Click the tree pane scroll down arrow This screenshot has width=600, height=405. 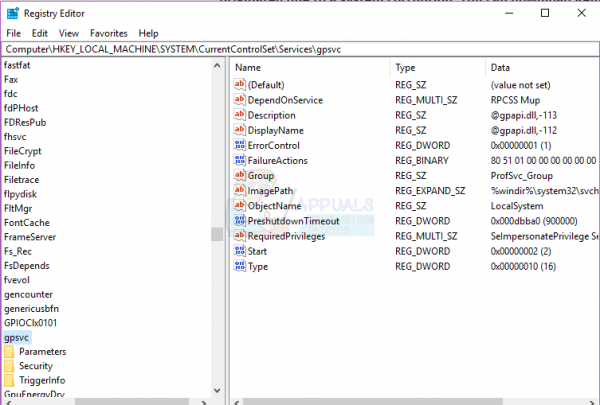tap(217, 390)
